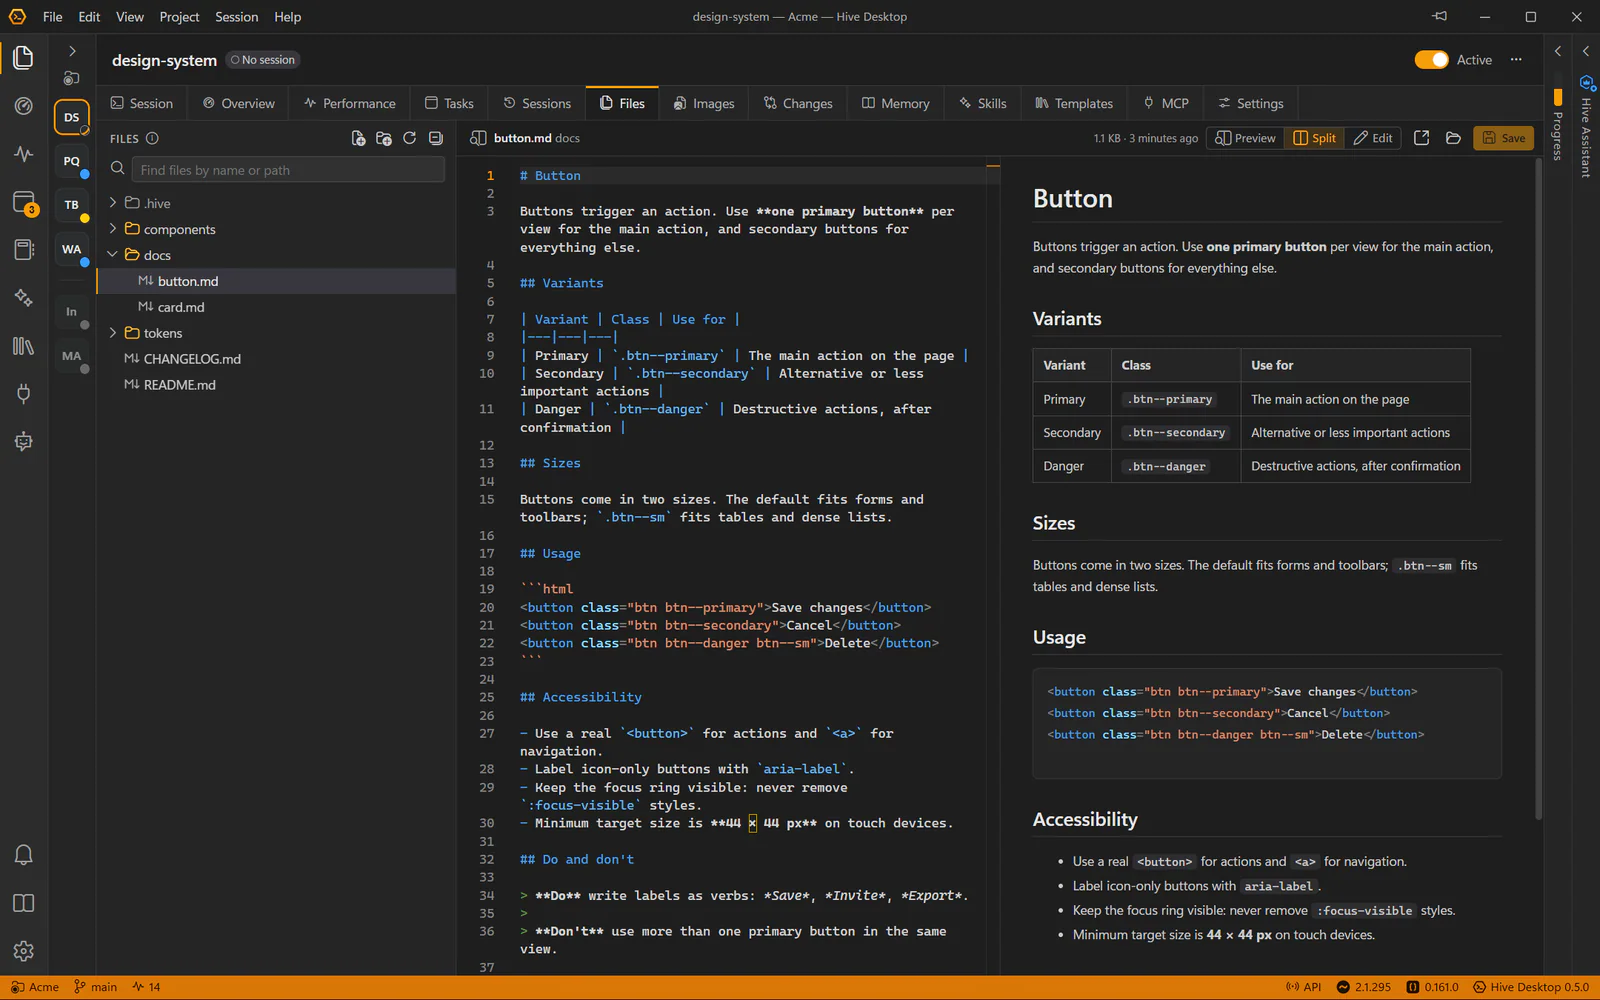Select the WA project avatar
This screenshot has height=1000, width=1600.
point(72,249)
